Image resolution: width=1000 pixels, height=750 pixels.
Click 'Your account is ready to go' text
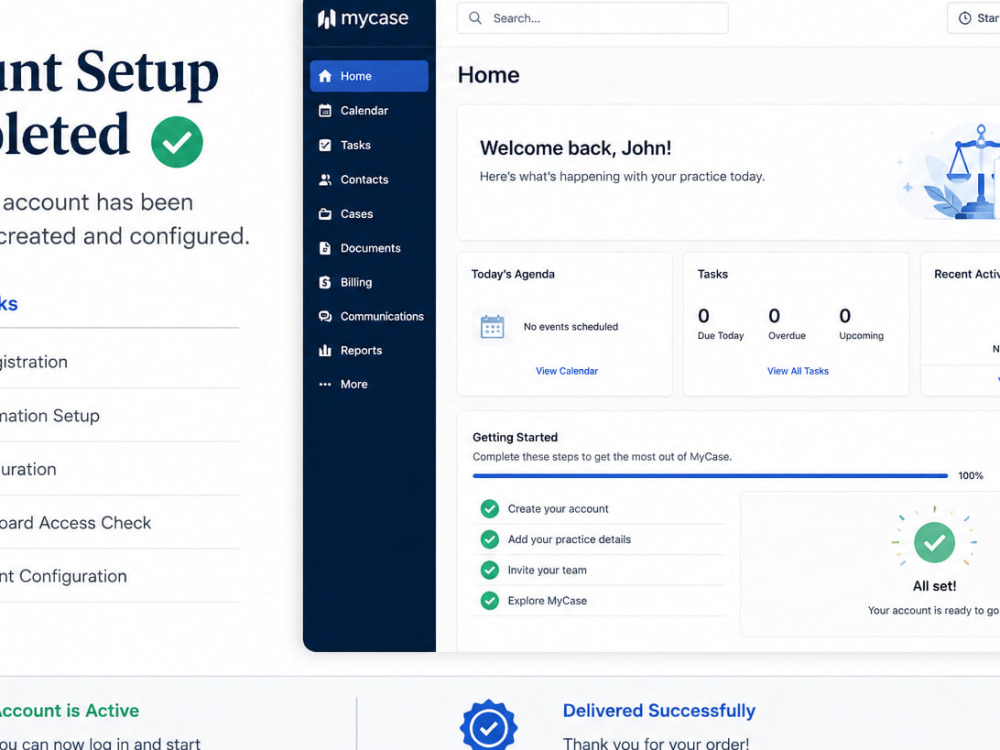click(x=933, y=610)
